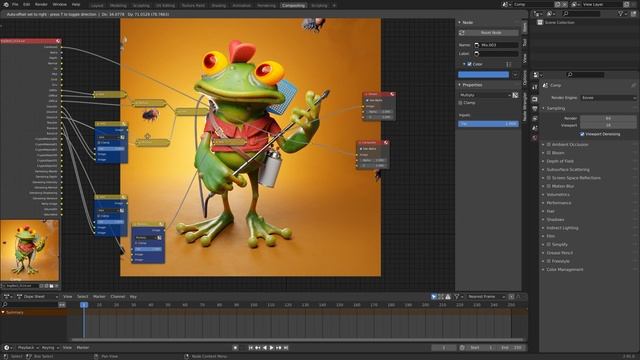640x360 pixels.
Task: Click the View Layer selector field
Action: 602,4
